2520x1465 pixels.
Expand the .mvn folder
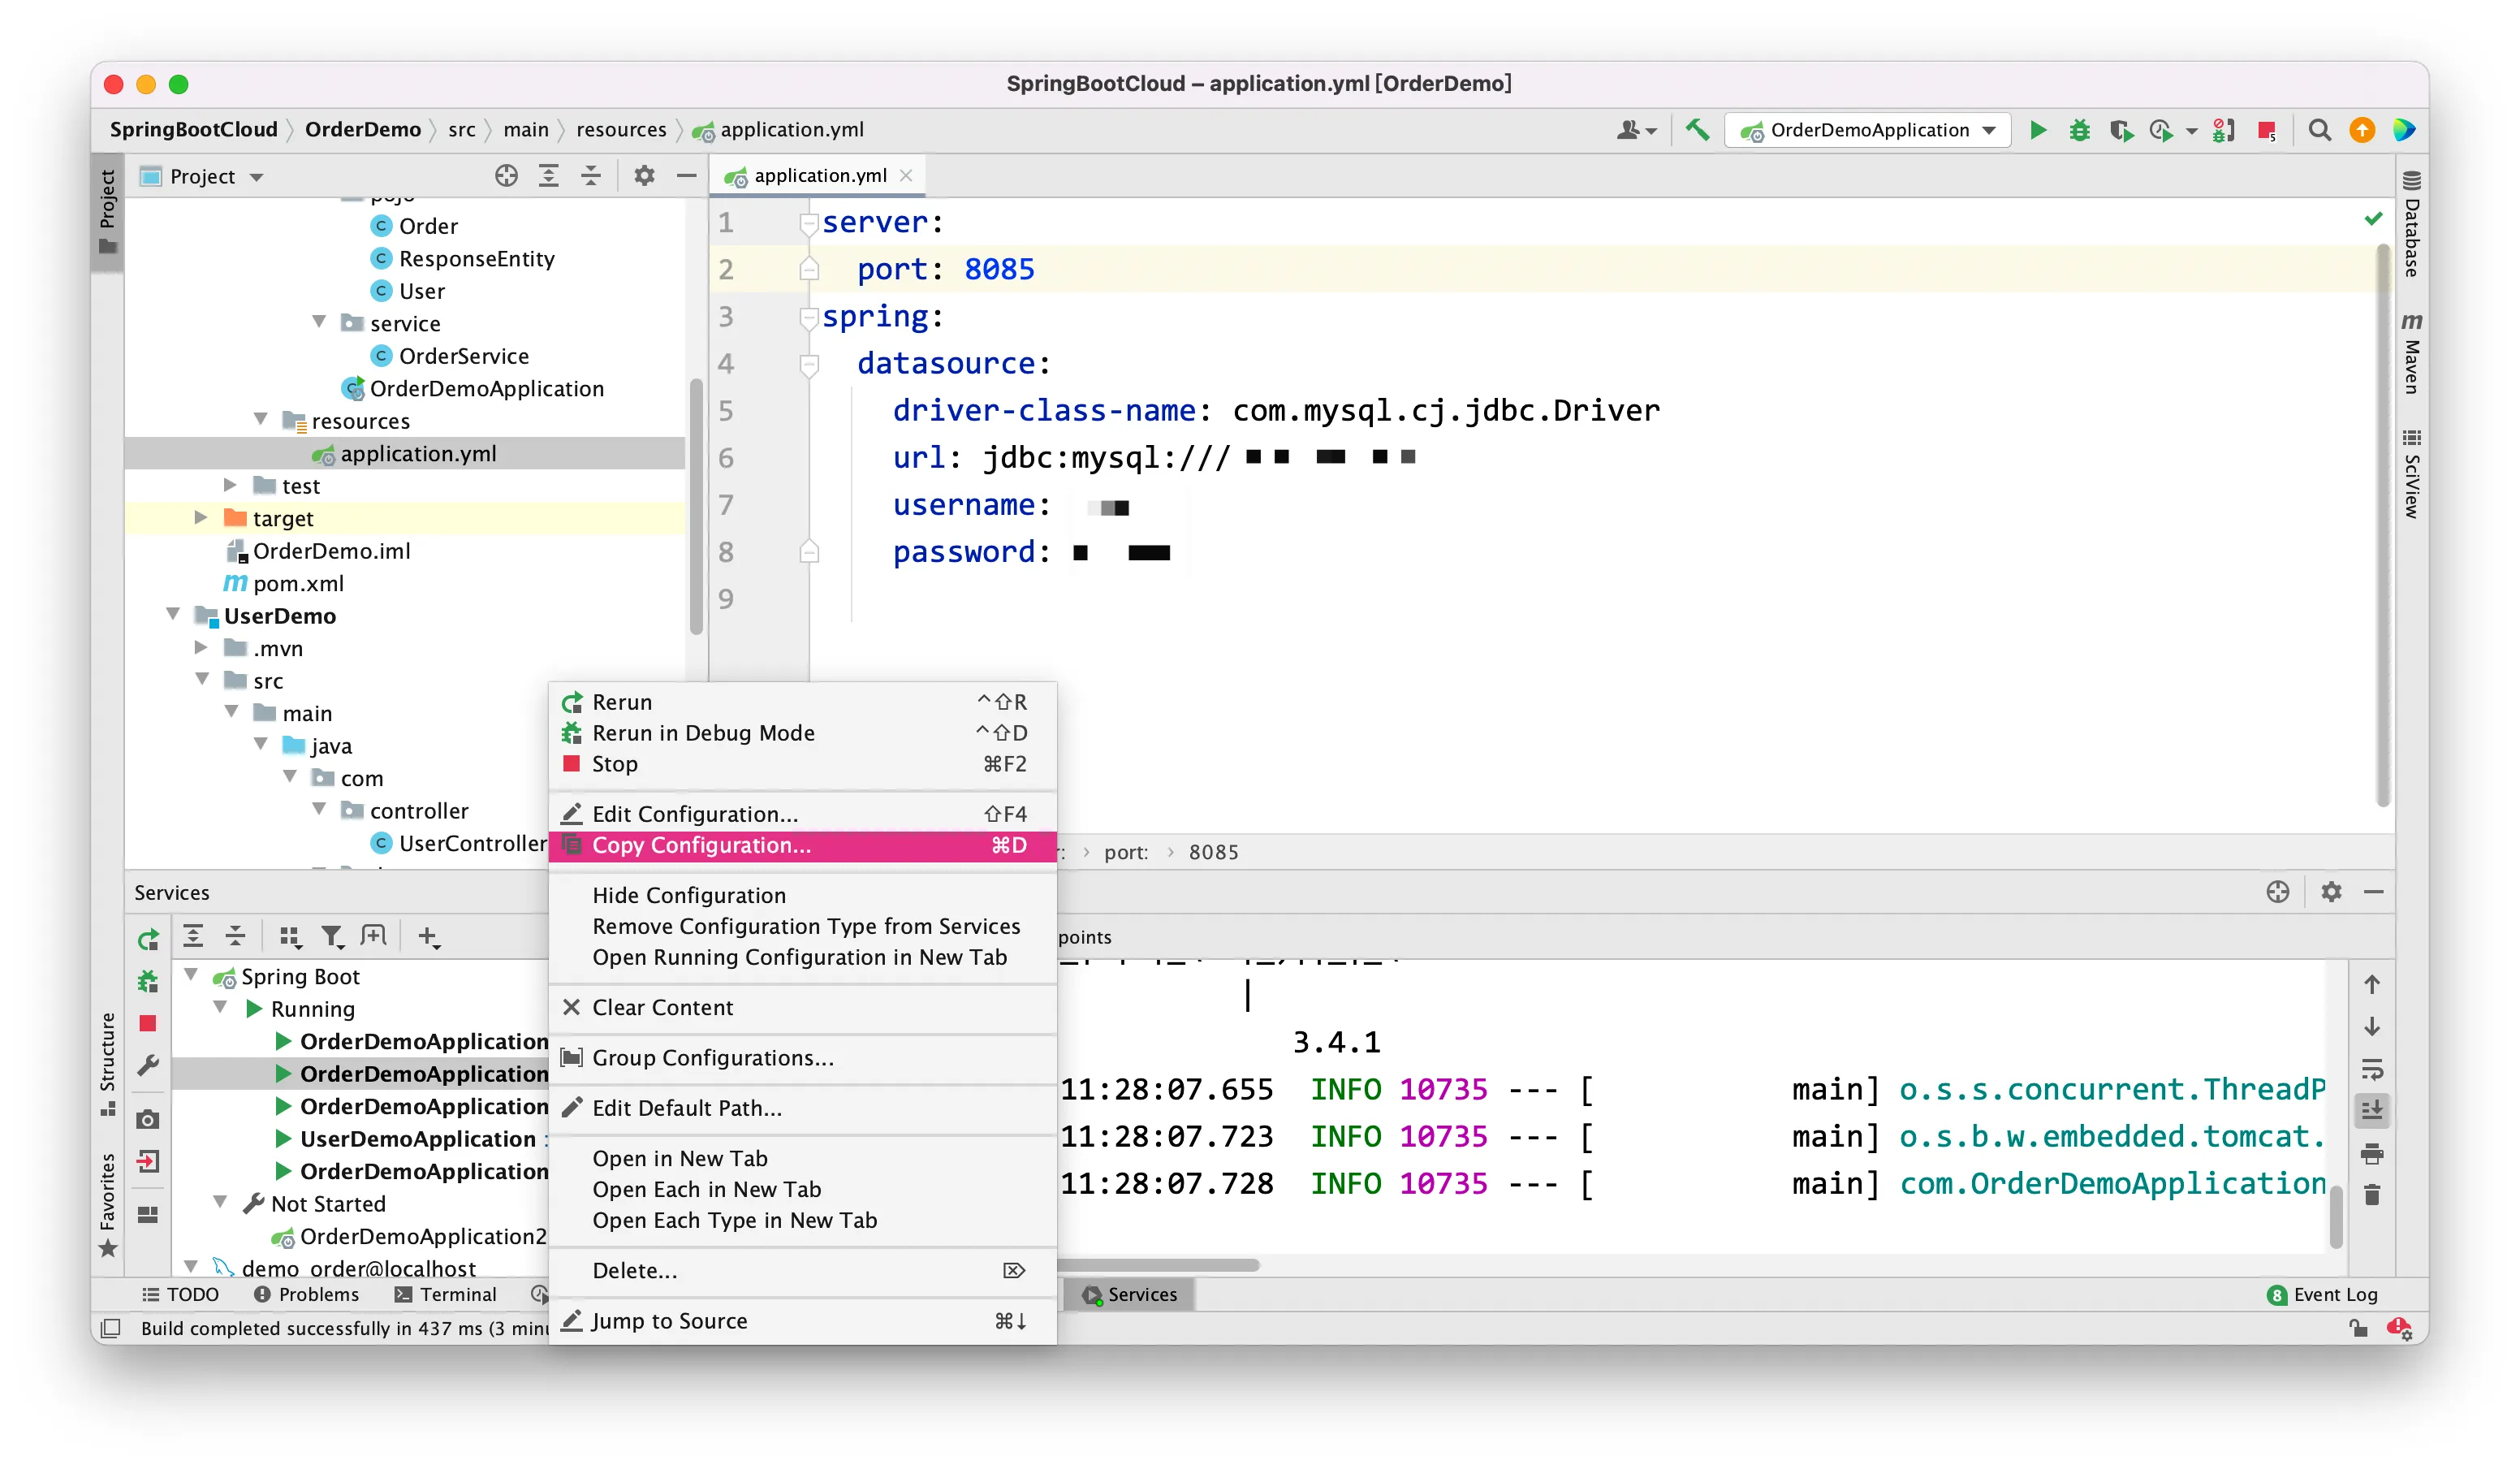coord(200,648)
